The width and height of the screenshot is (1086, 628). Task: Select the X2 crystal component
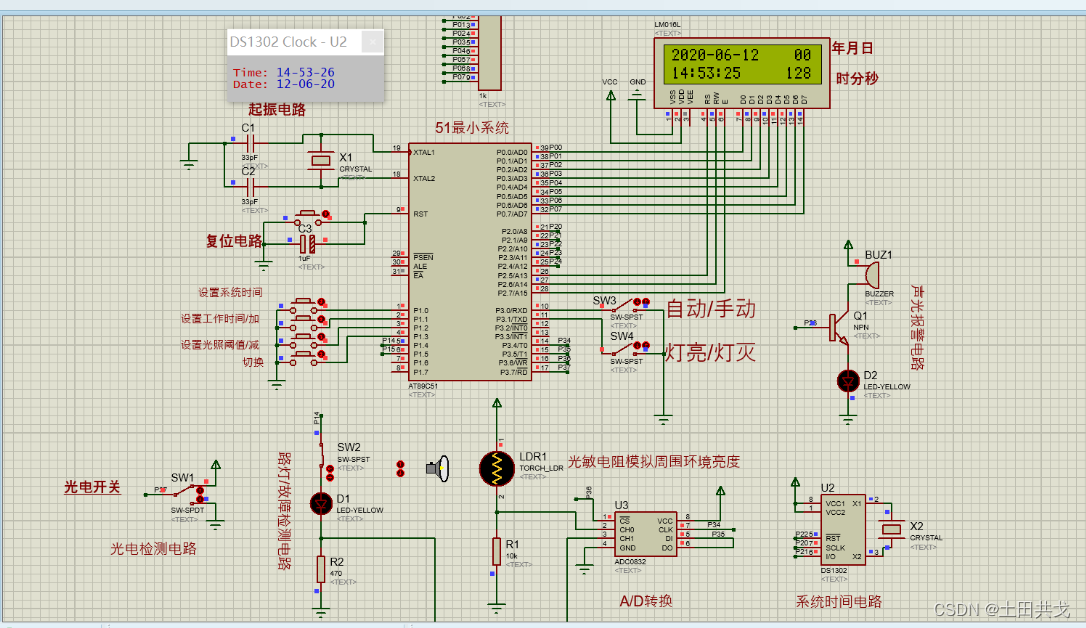coord(892,530)
